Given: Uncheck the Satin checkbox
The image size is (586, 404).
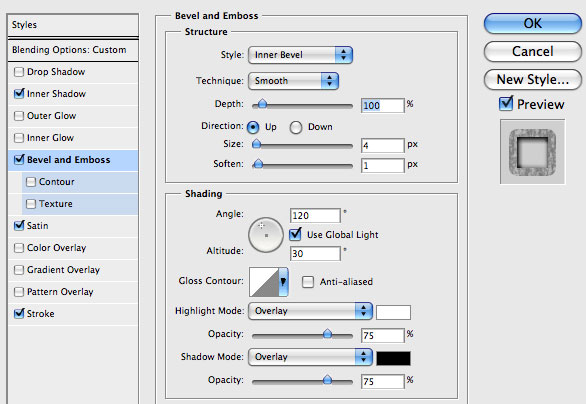Looking at the screenshot, I should coord(19,226).
